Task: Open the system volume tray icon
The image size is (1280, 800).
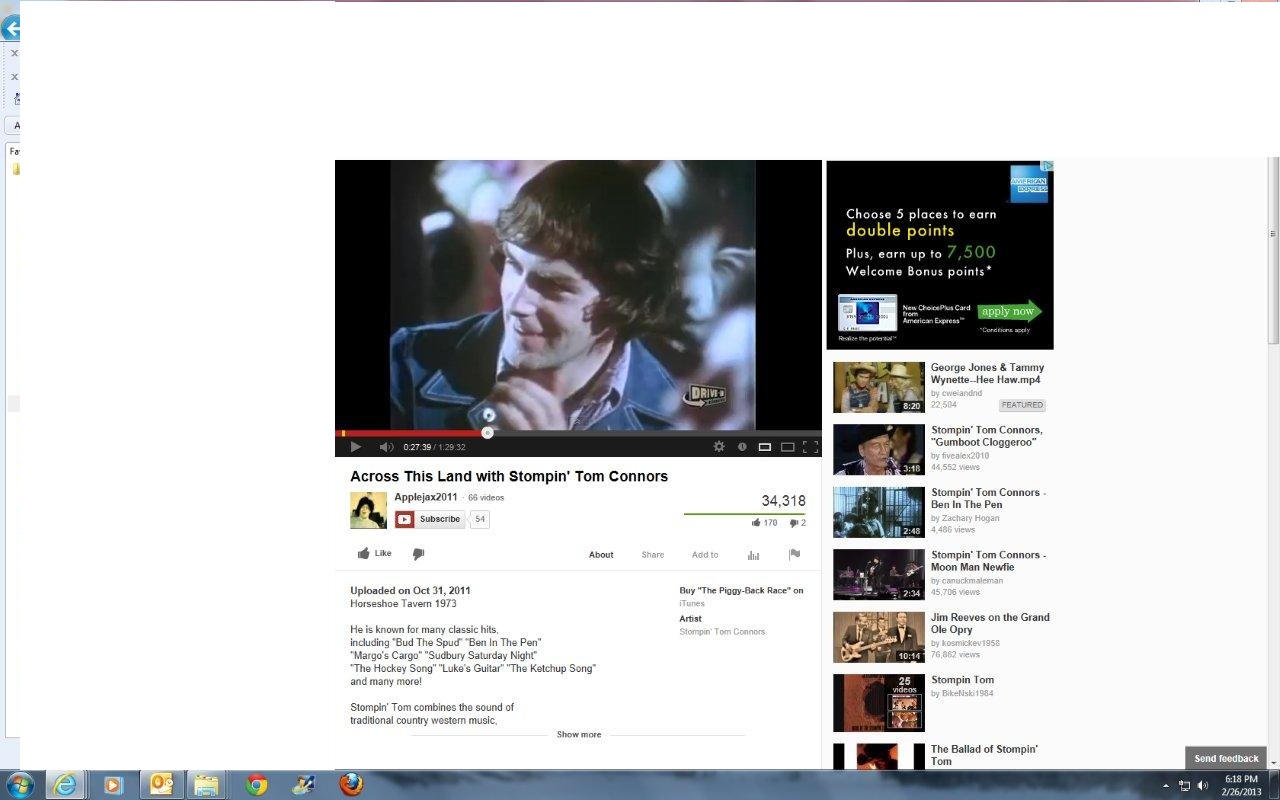Action: pyautogui.click(x=1201, y=786)
